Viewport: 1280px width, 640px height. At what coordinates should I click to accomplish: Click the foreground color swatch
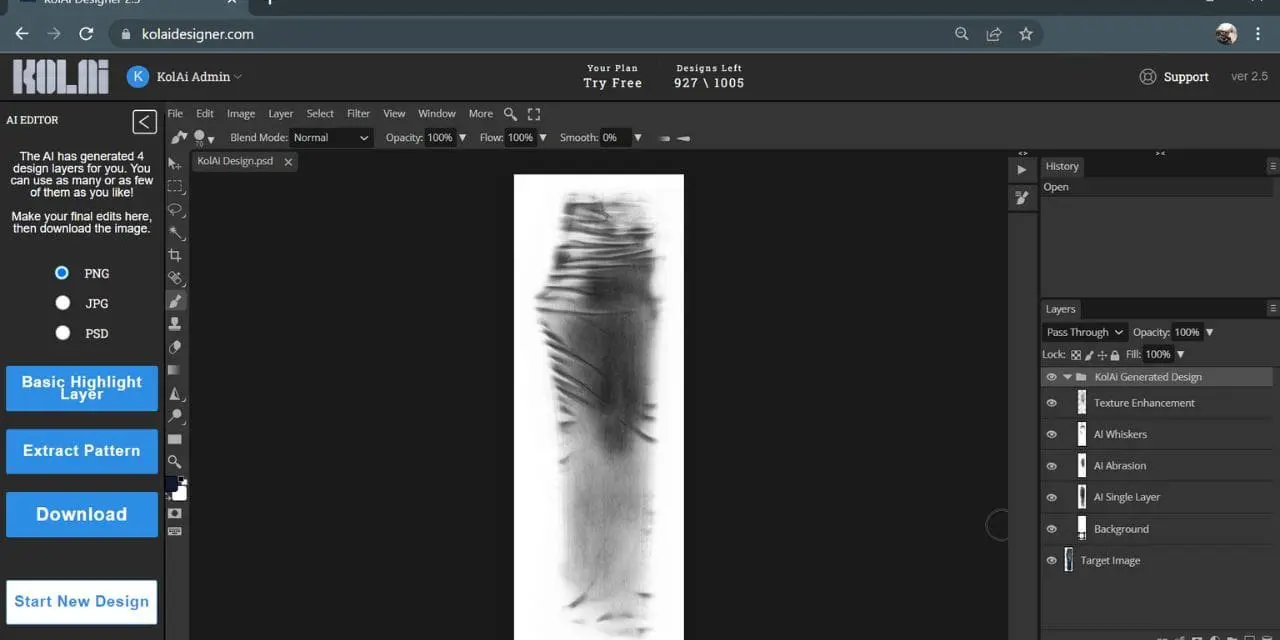click(x=171, y=484)
